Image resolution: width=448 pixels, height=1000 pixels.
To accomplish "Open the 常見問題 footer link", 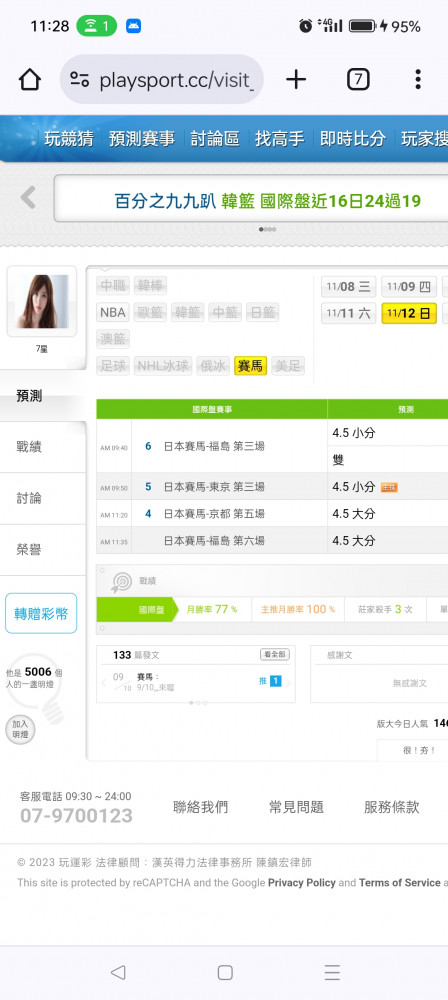I will pos(296,807).
